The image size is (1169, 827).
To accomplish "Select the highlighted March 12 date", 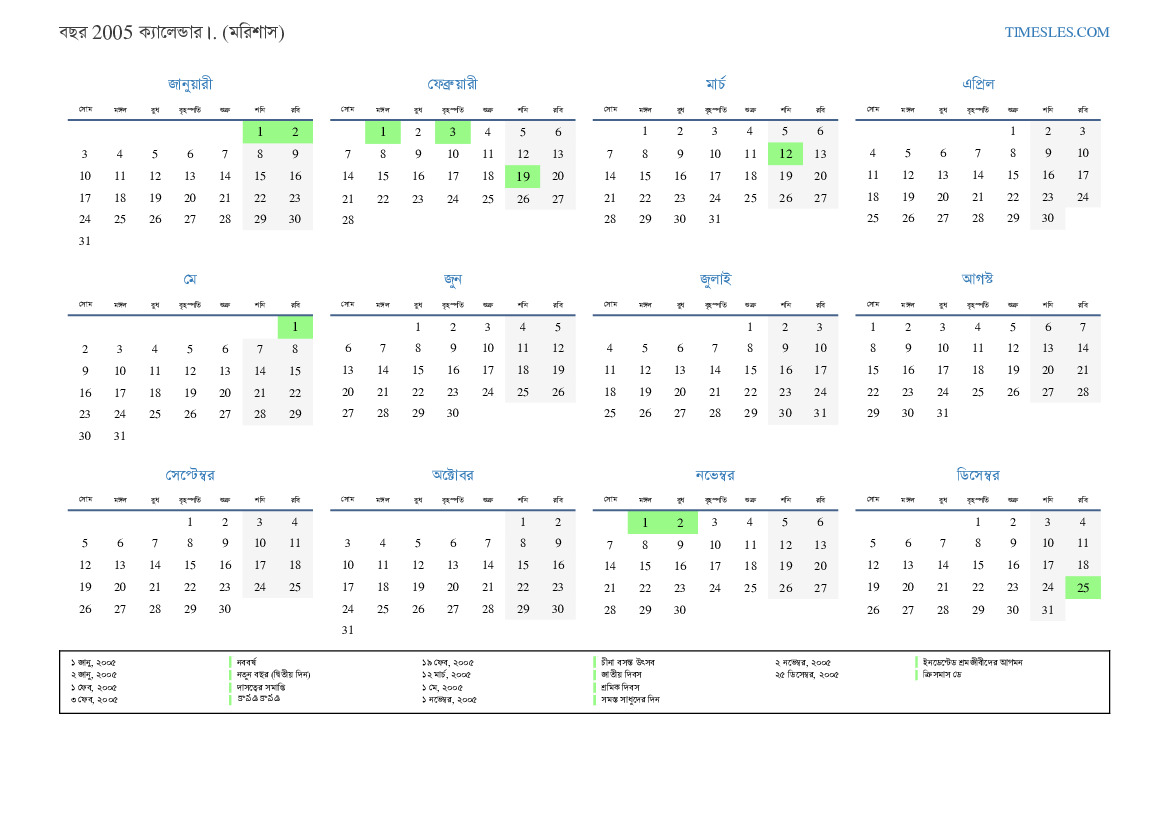I will (785, 153).
